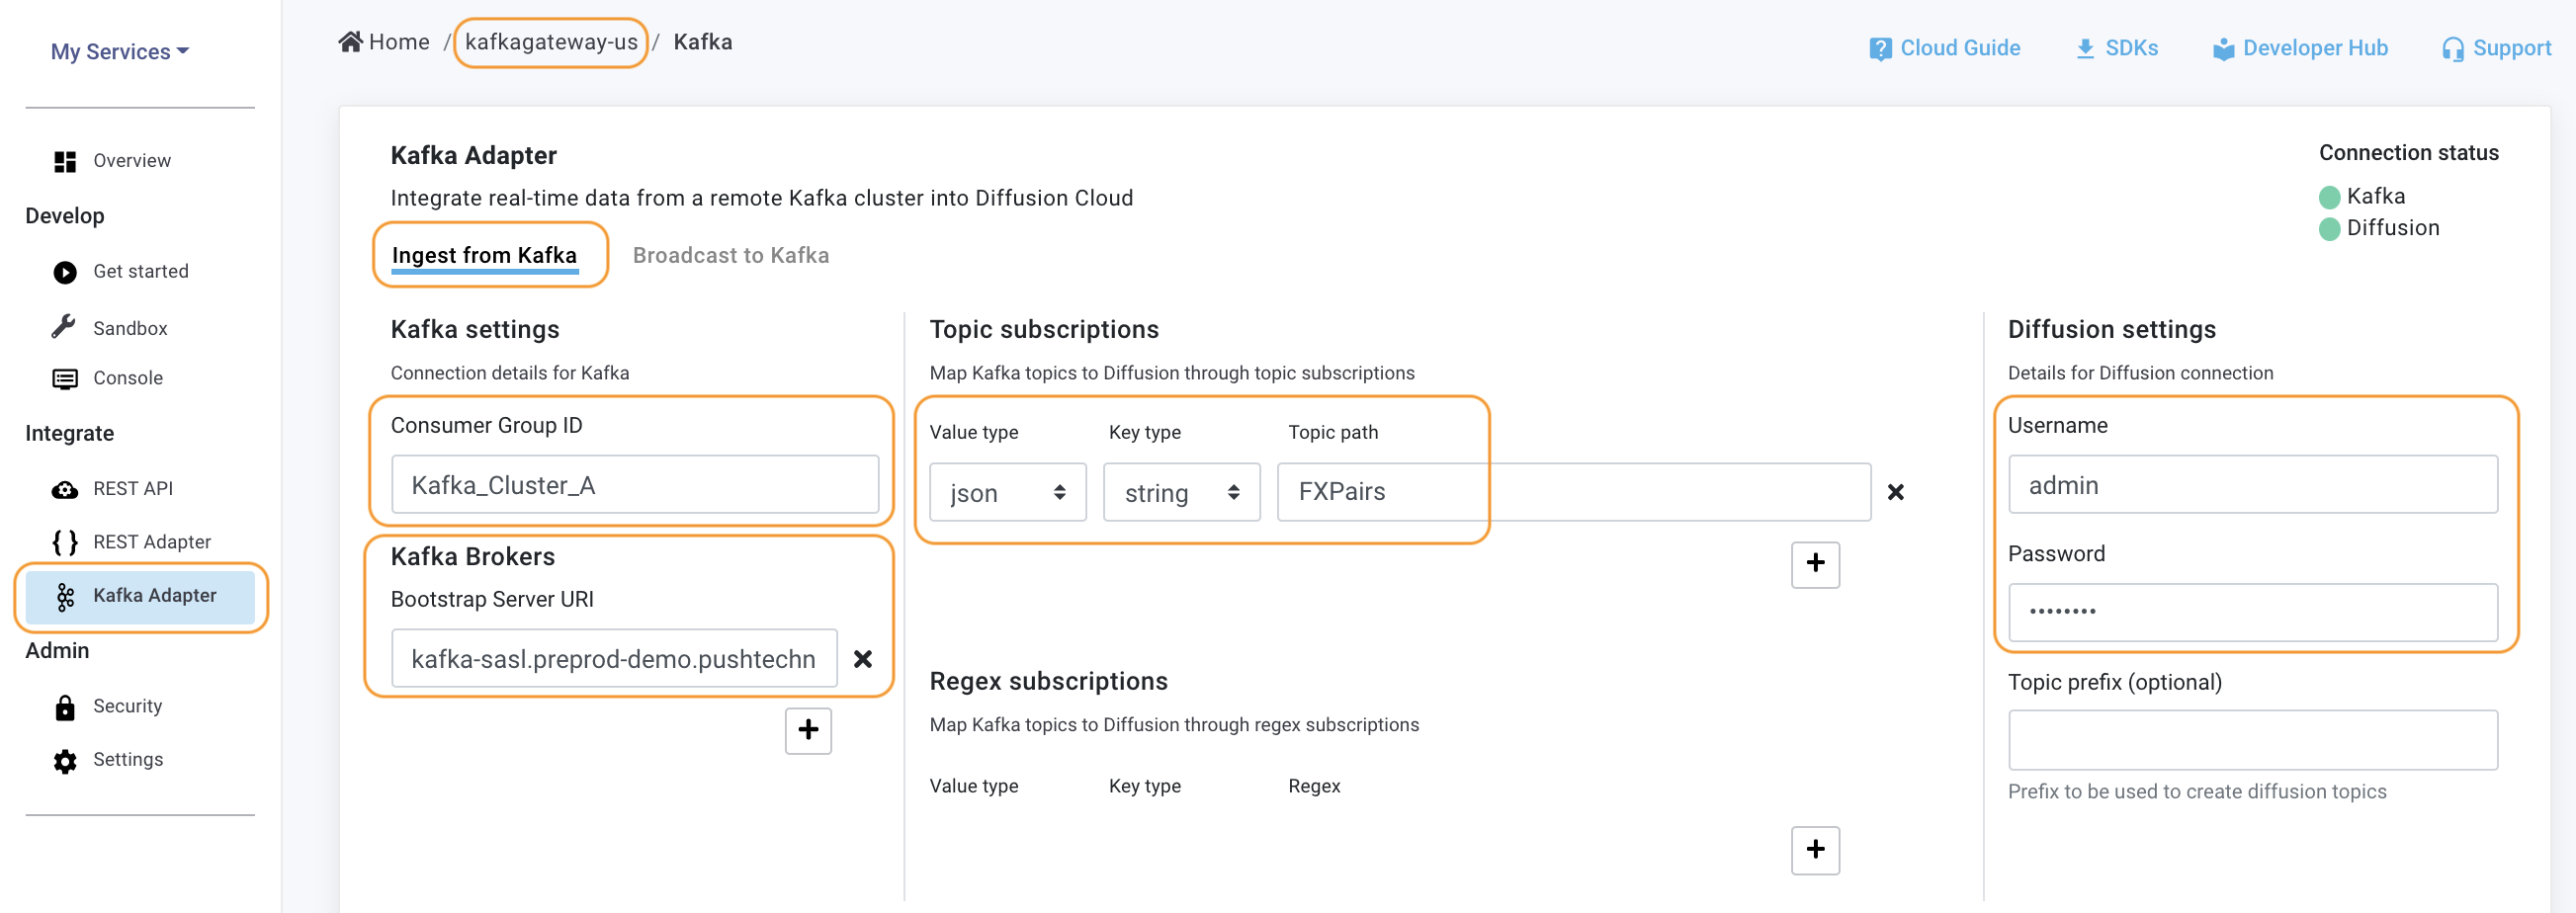Open the My Services dropdown
This screenshot has width=2576, height=913.
119,51
